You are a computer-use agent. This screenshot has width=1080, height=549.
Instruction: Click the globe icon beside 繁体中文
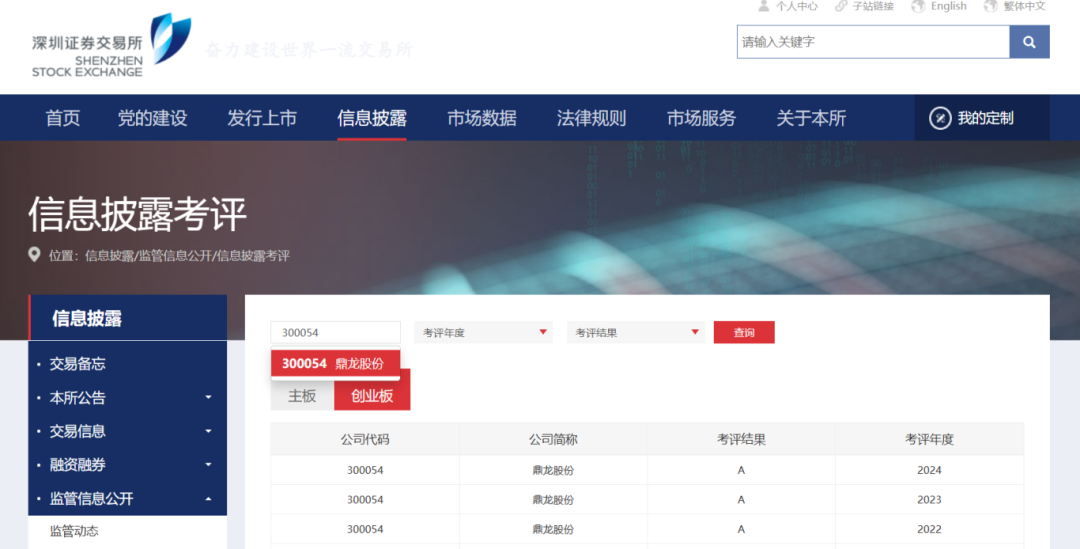click(990, 6)
